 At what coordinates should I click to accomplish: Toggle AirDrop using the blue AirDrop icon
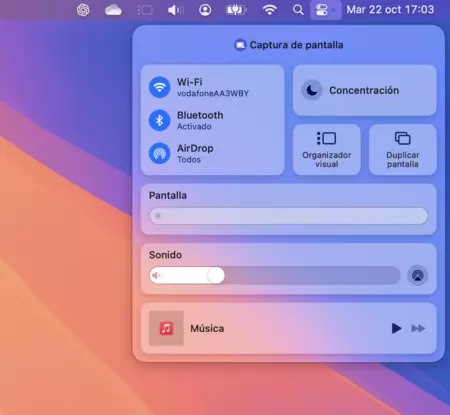click(159, 153)
